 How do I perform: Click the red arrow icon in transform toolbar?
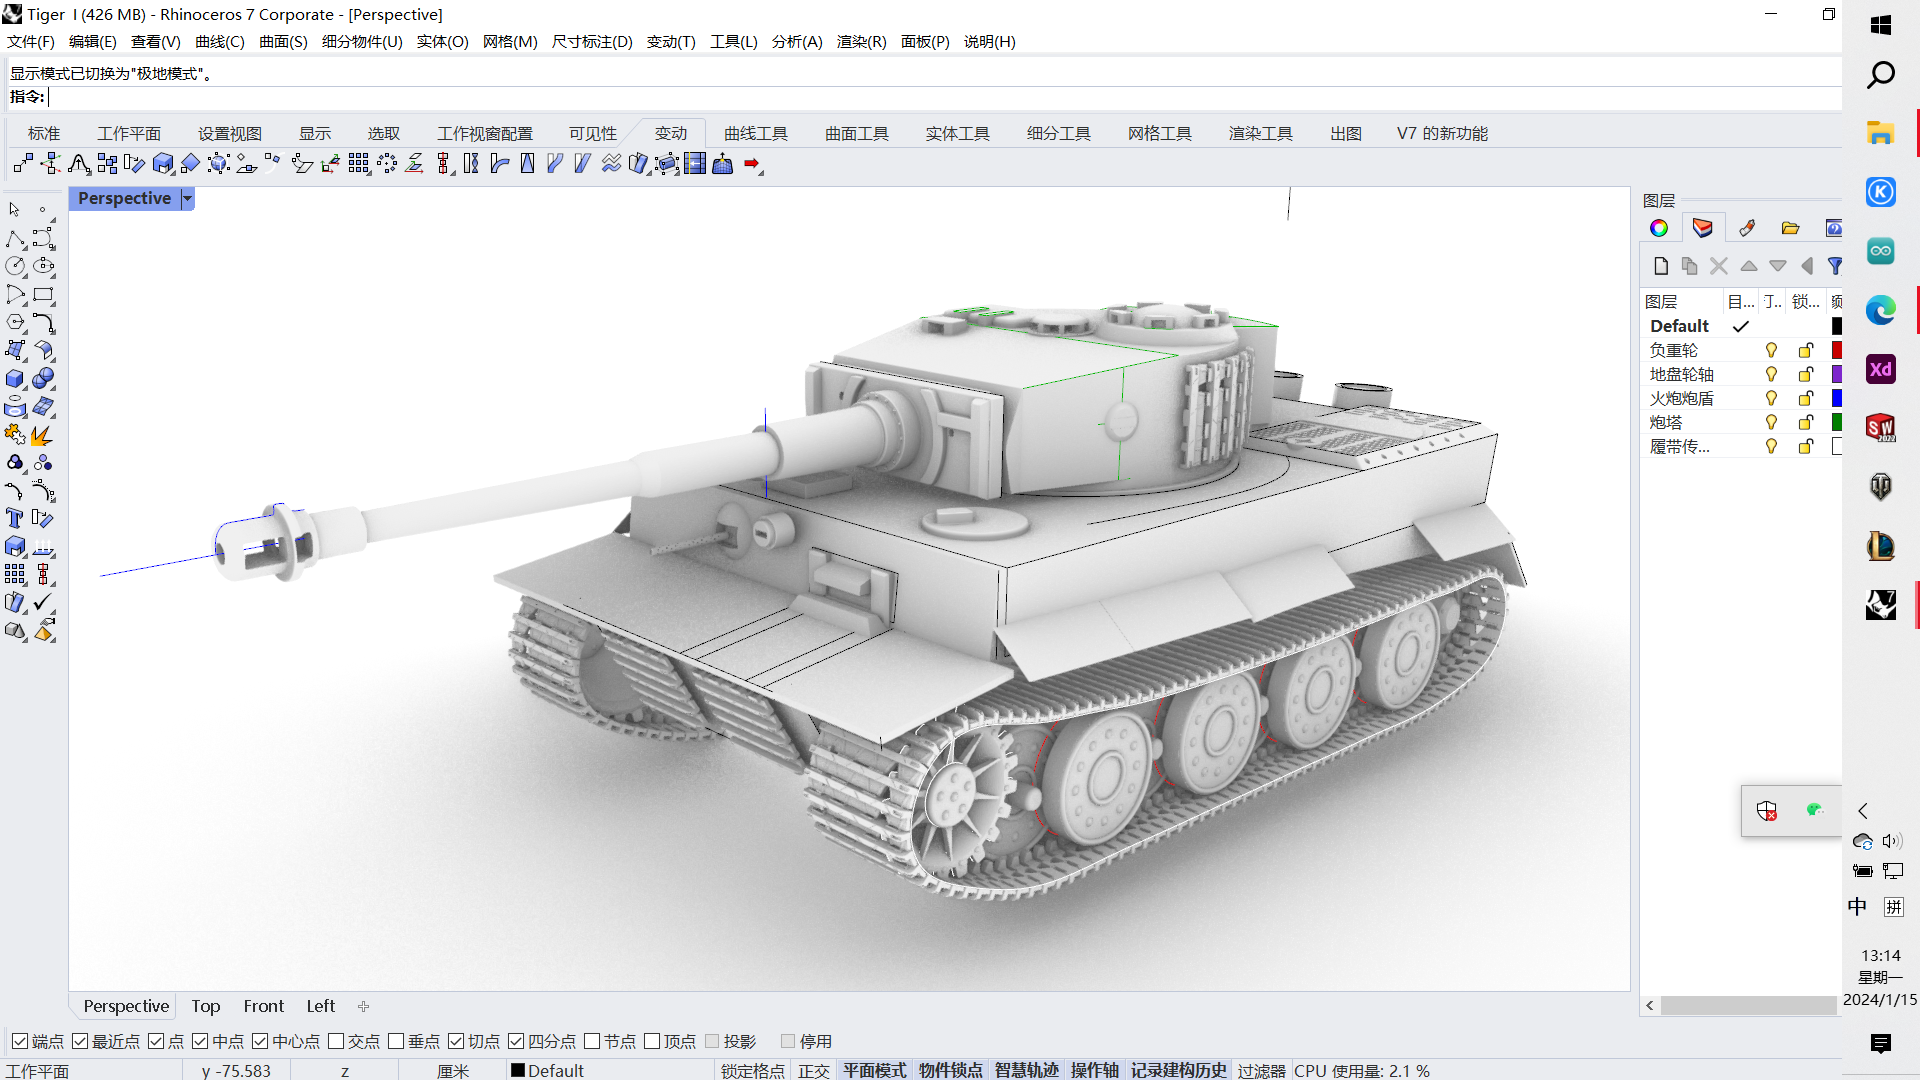752,164
